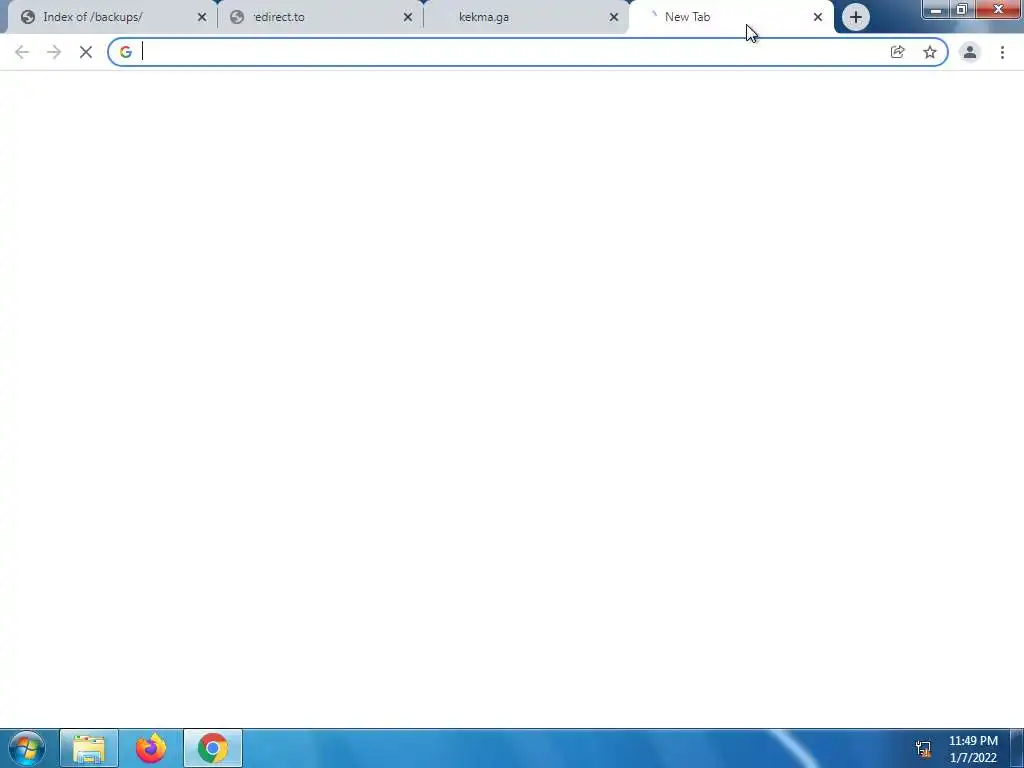Go back with the back arrow

pyautogui.click(x=22, y=52)
